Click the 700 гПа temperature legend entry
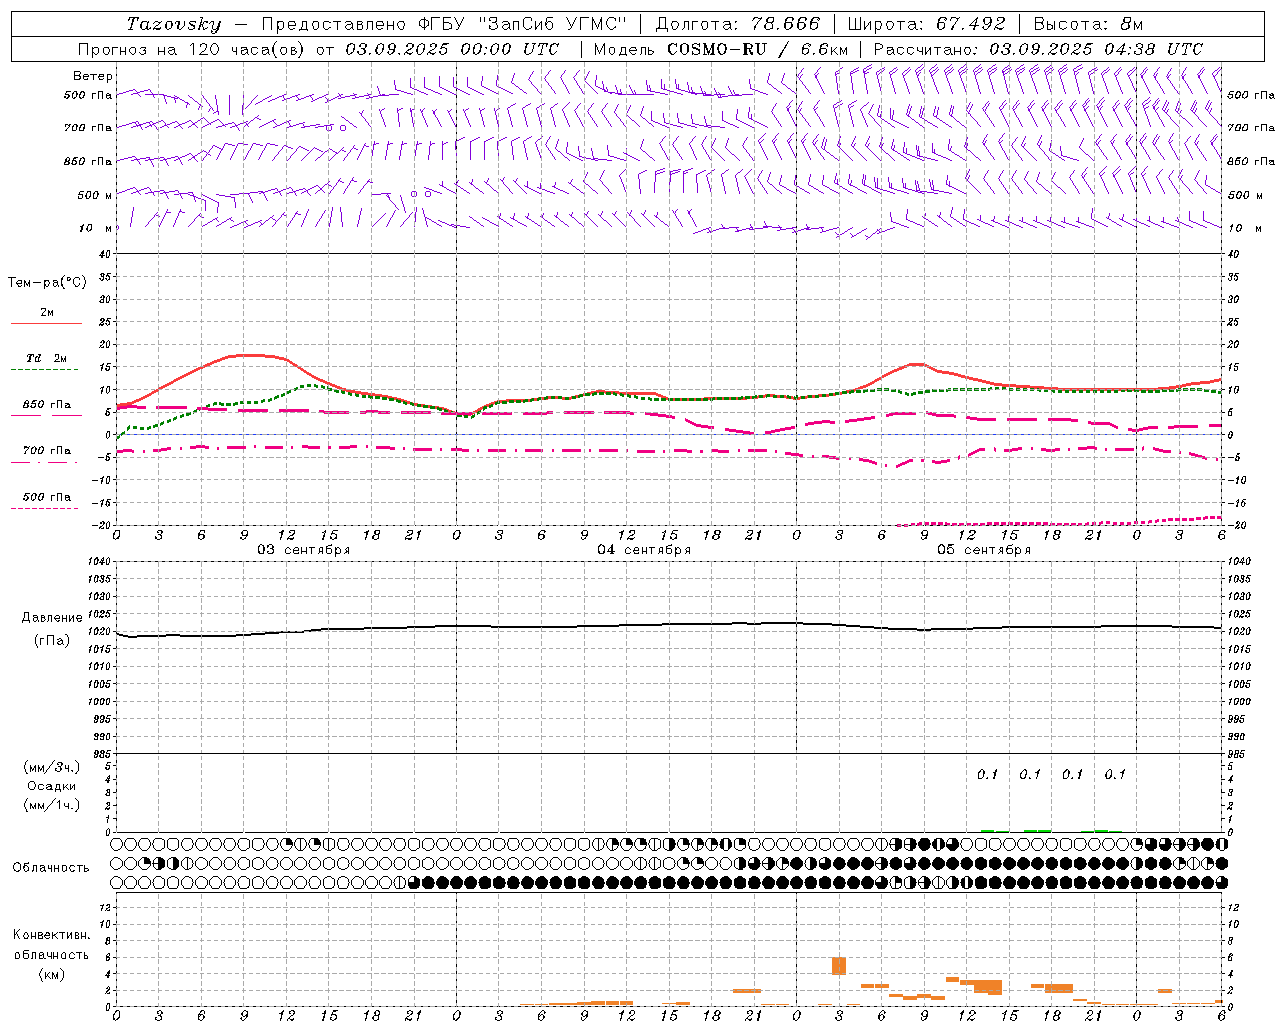This screenshot has width=1280, height=1024. pyautogui.click(x=46, y=451)
